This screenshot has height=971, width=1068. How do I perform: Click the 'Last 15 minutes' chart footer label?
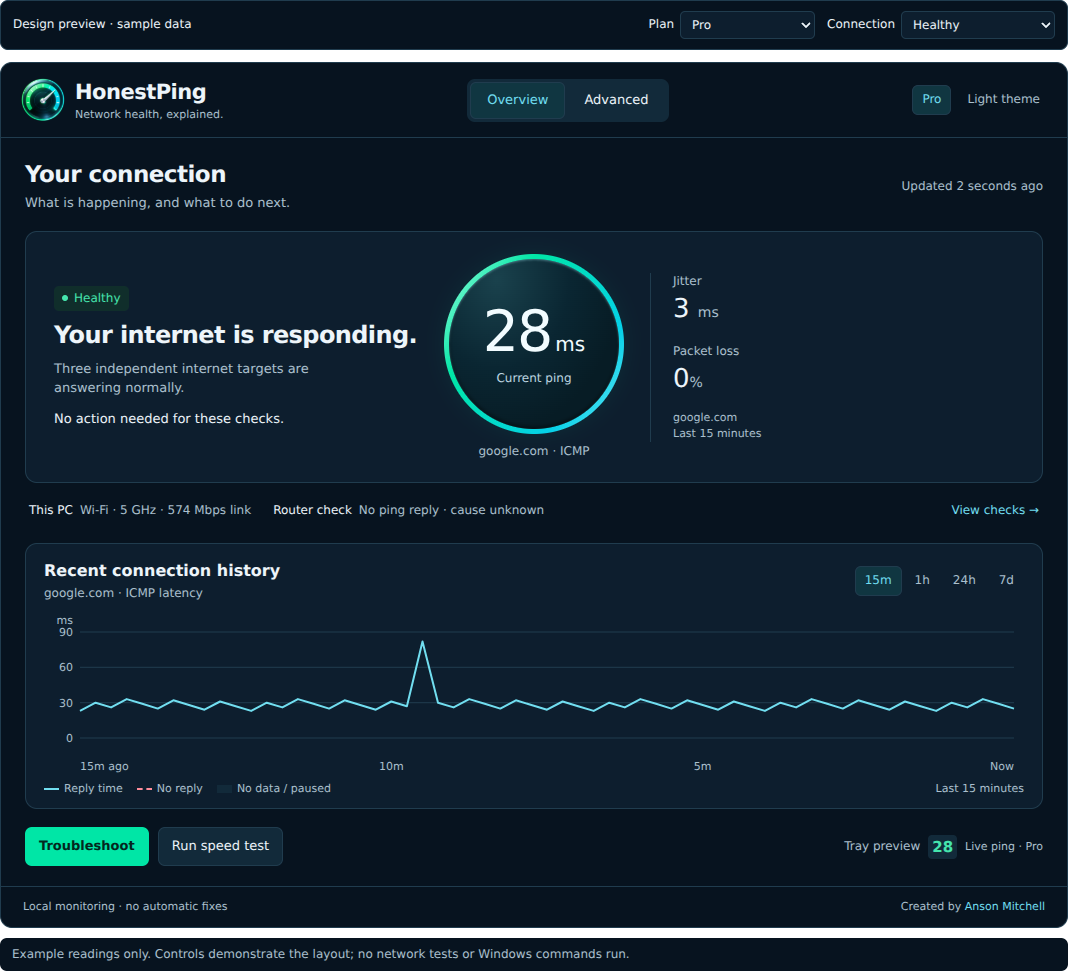point(979,789)
